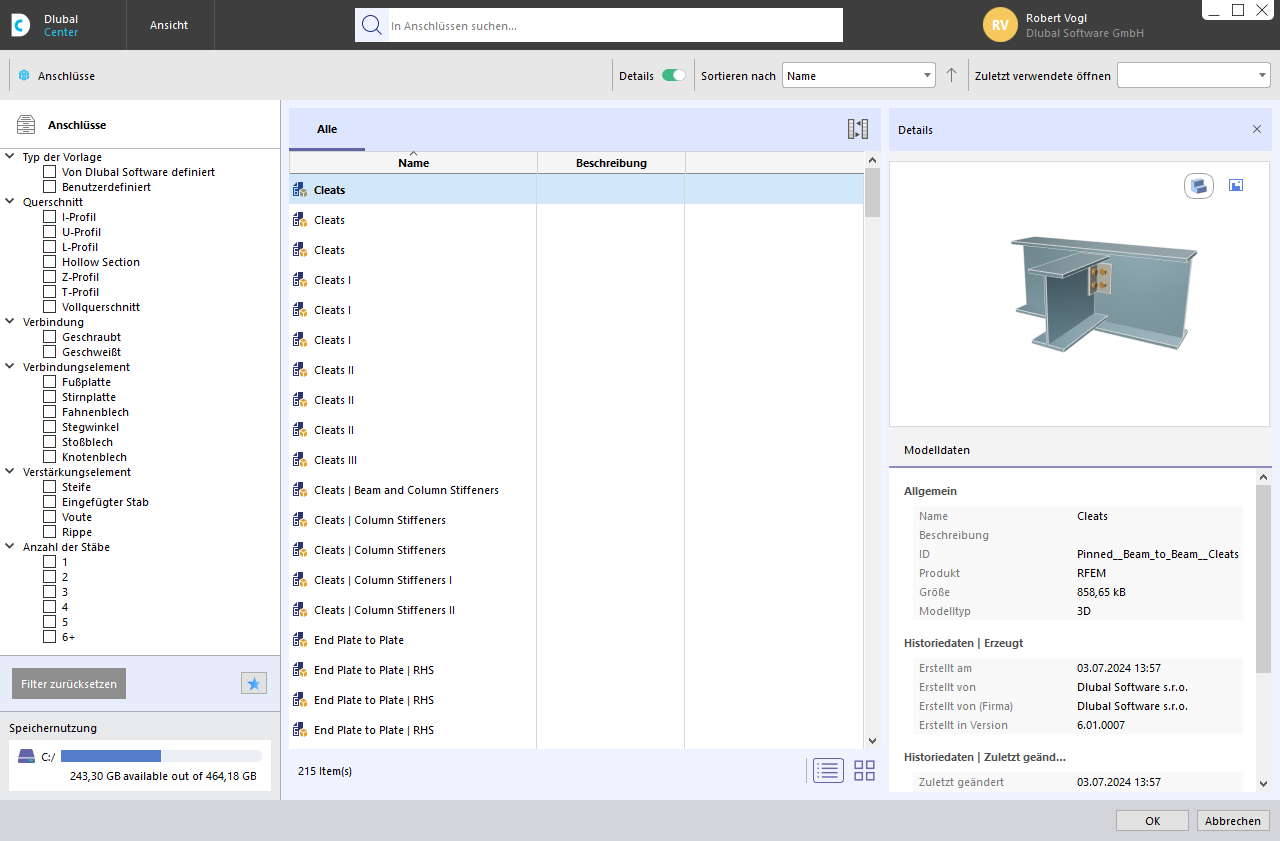Click the Dlubal Center logo icon
Screen dimensions: 1280x841
point(21,25)
